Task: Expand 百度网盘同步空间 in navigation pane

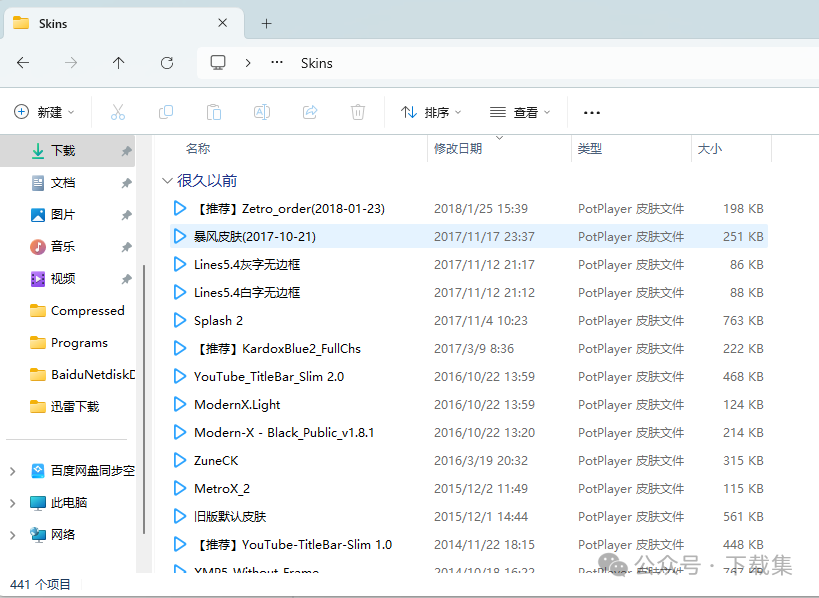Action: pyautogui.click(x=13, y=471)
